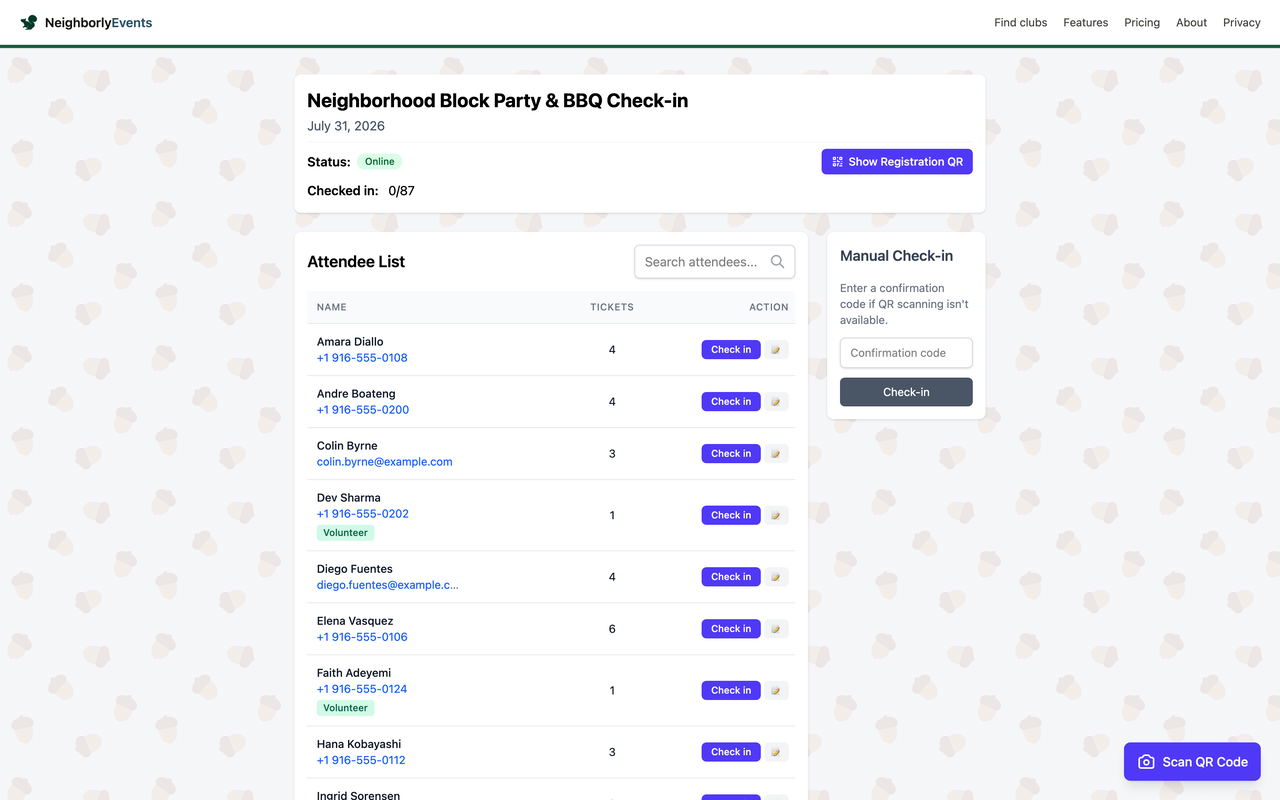Click phone number +1 916-555-0112
This screenshot has width=1280, height=800.
[x=361, y=760]
